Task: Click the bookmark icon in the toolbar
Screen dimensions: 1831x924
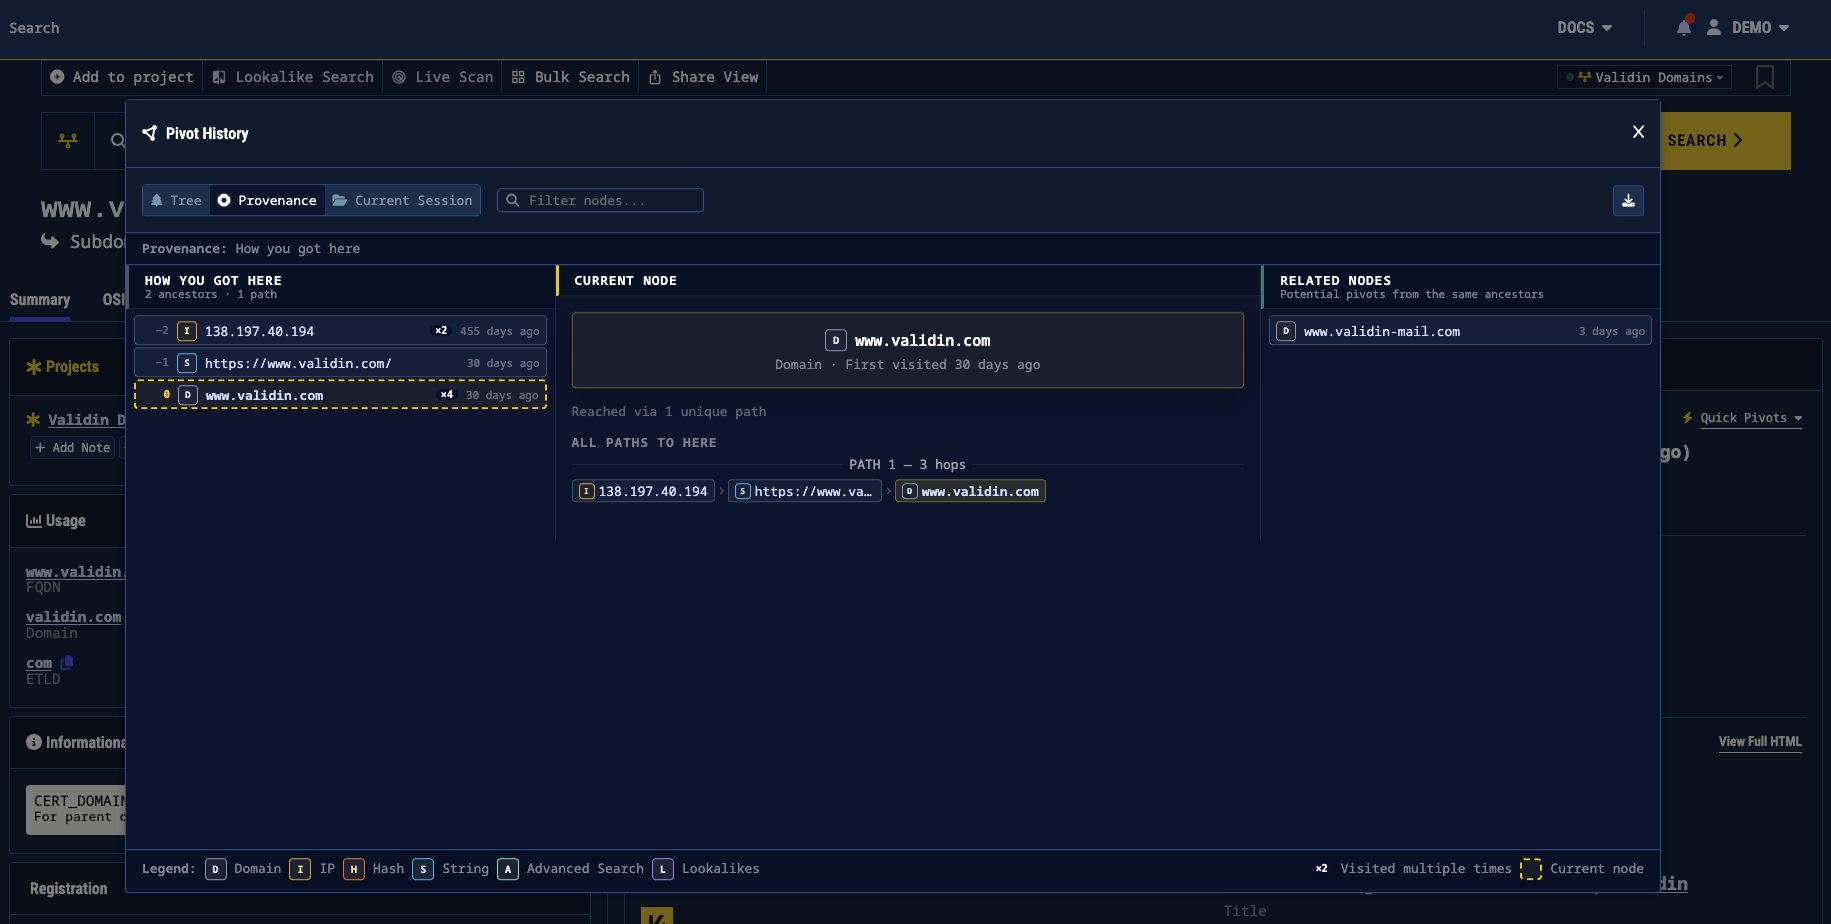Action: point(1765,77)
